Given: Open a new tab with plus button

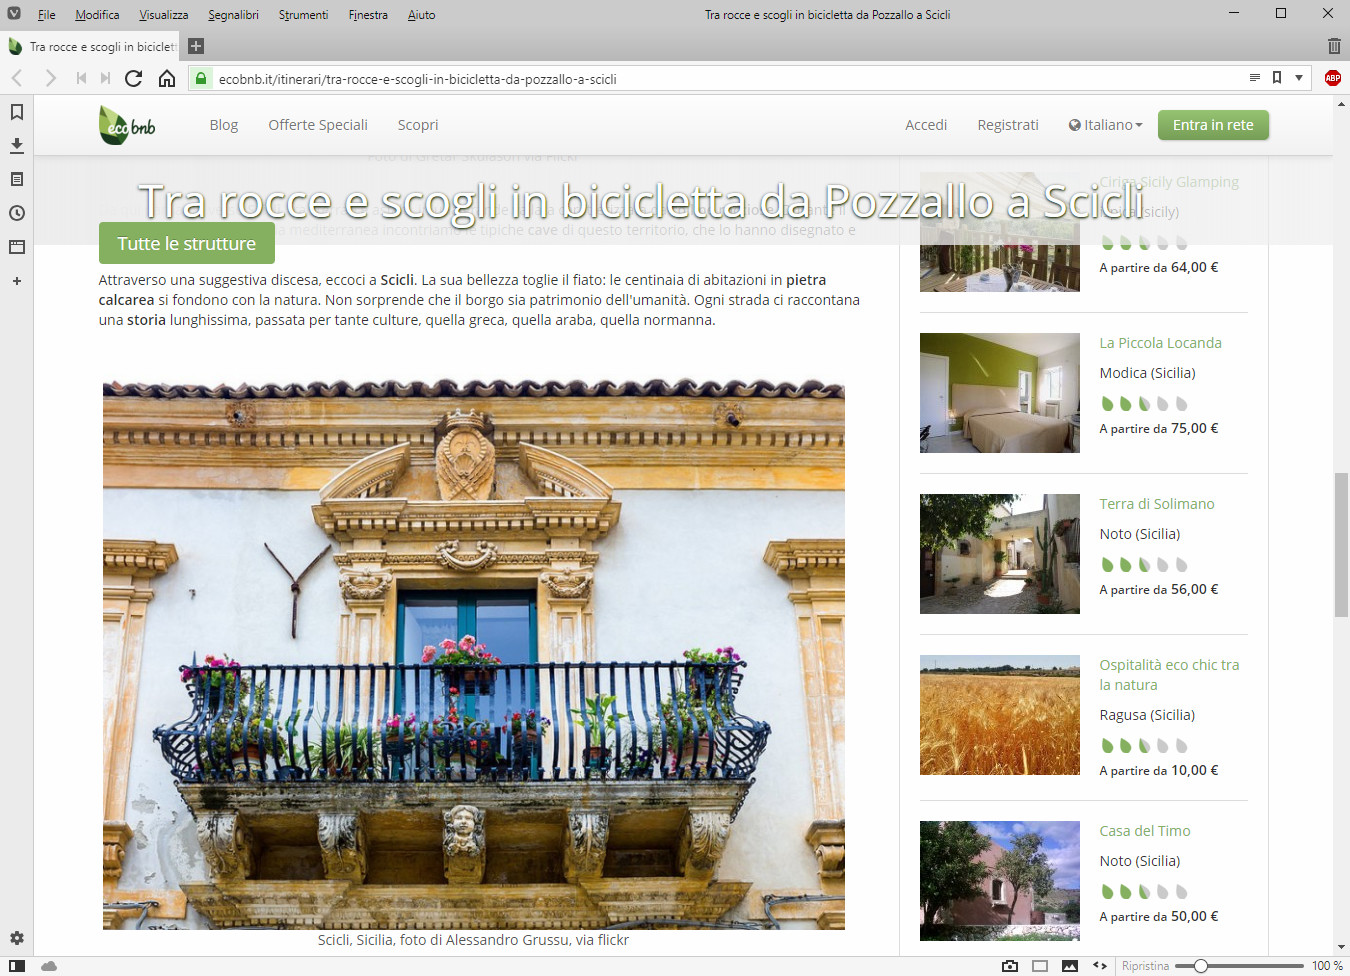Looking at the screenshot, I should tap(196, 46).
